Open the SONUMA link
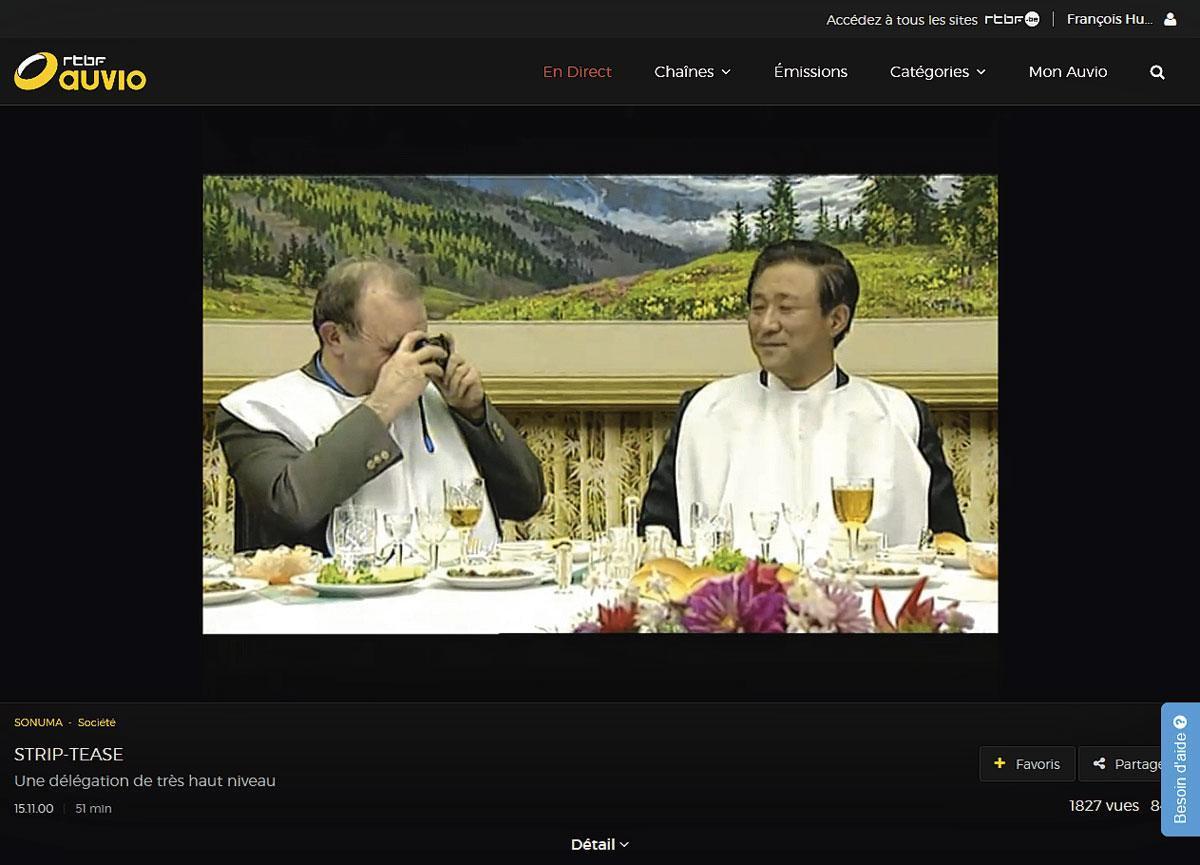This screenshot has height=865, width=1200. click(x=38, y=722)
